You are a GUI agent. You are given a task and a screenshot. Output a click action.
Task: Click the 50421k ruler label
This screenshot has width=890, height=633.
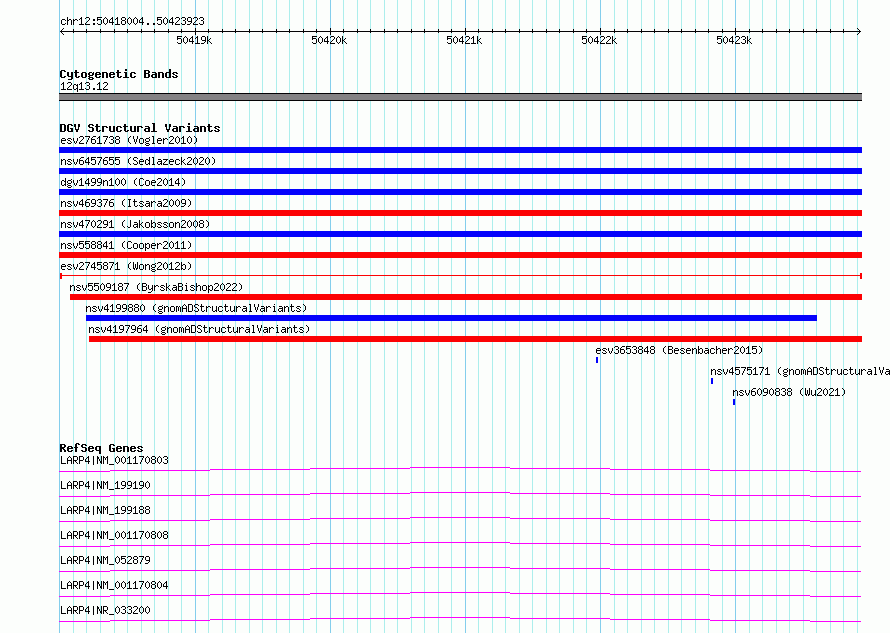click(x=464, y=40)
